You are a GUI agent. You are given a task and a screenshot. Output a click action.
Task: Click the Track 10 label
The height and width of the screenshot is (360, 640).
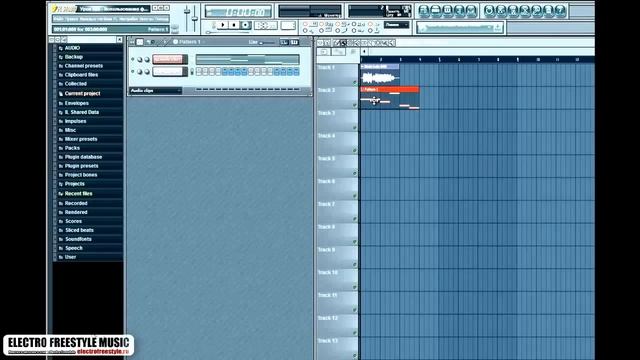(x=328, y=272)
